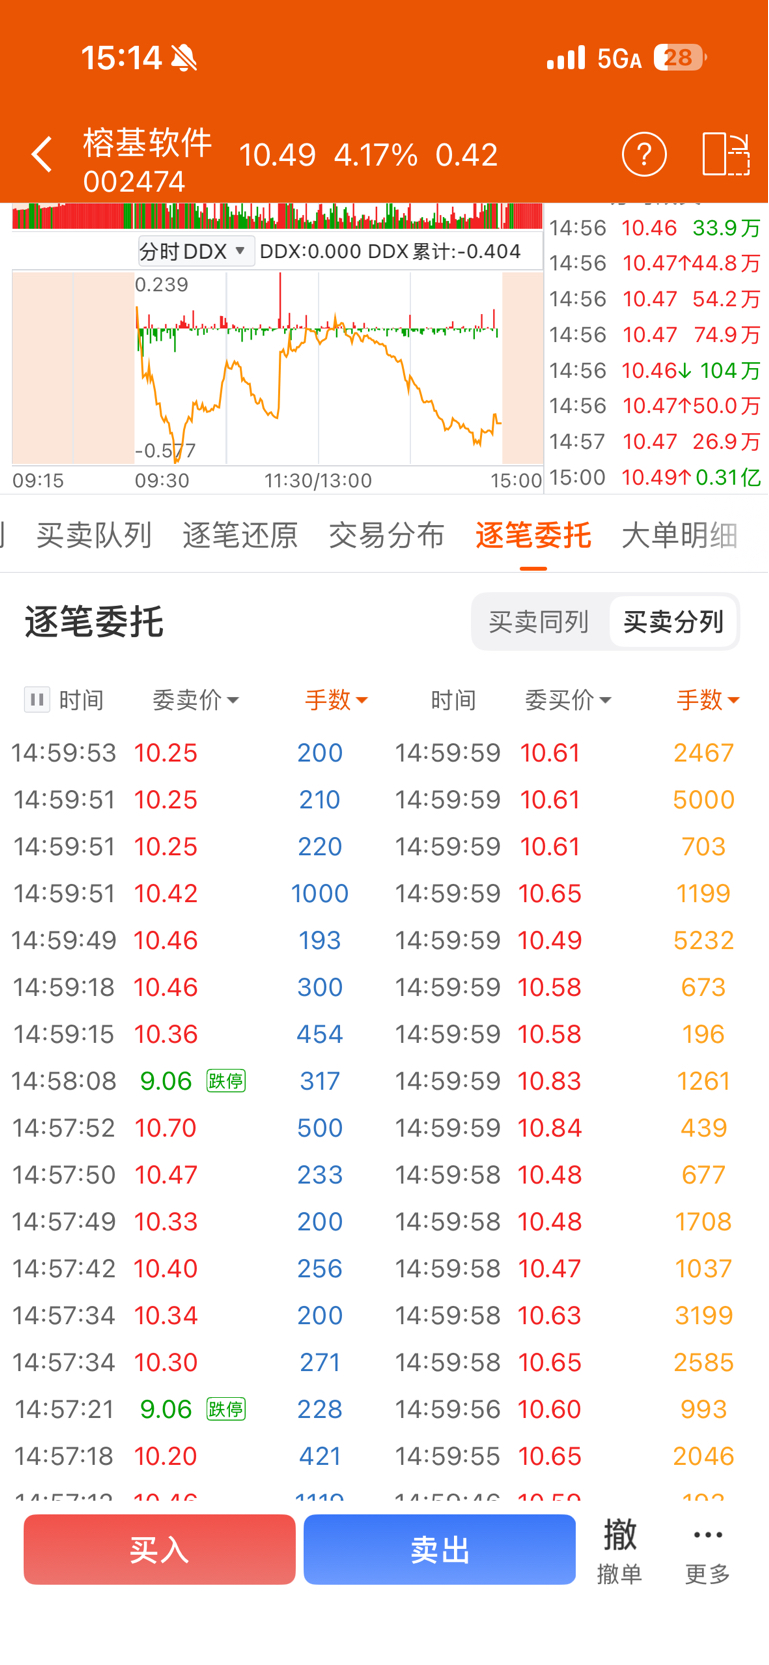Tap buy order of 703 lots
Viewport: 769px width, 1665px height.
[x=576, y=847]
